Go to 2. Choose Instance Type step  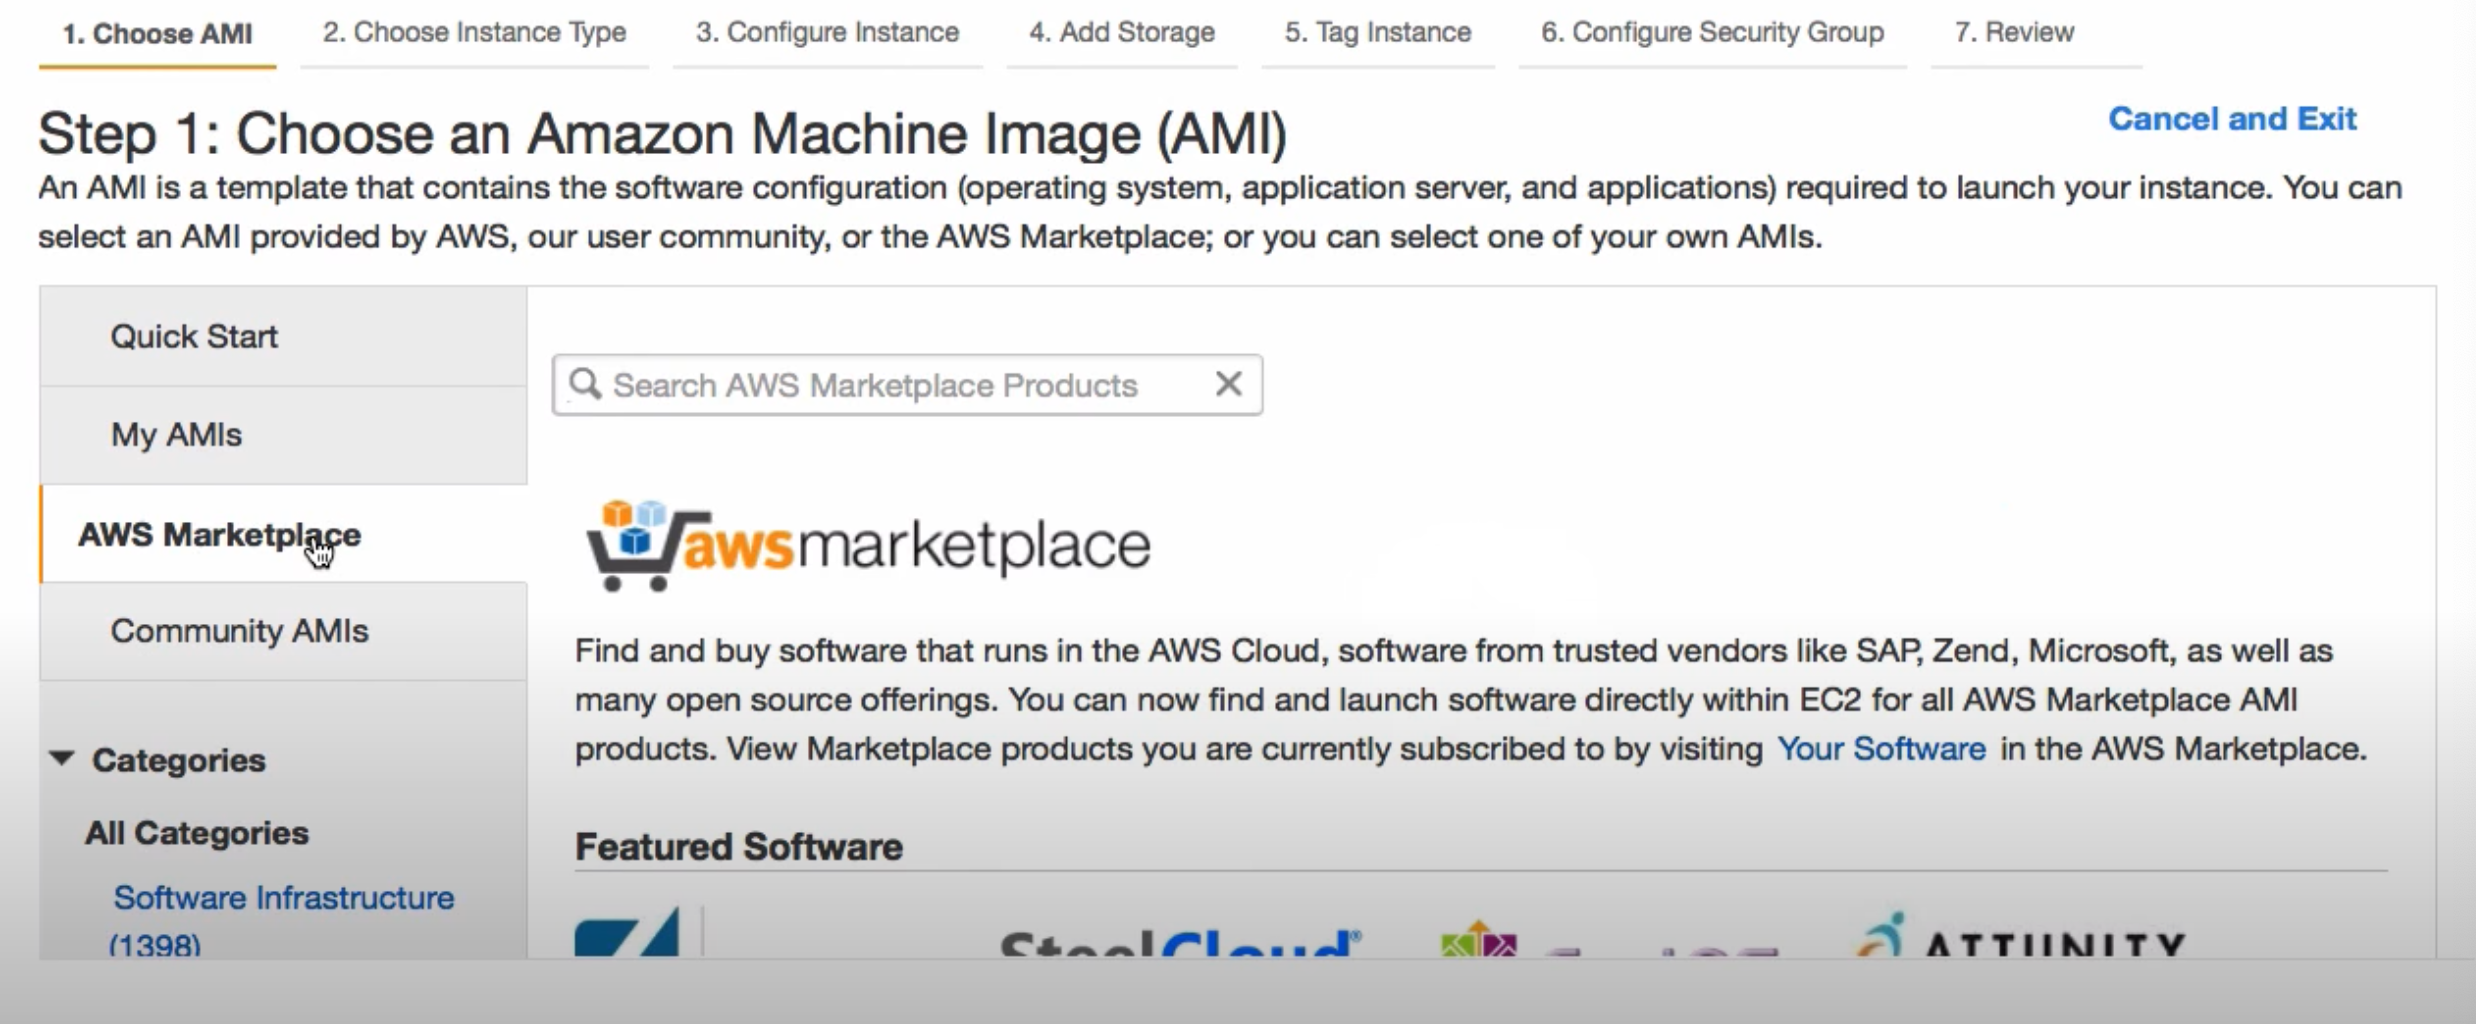[x=474, y=32]
